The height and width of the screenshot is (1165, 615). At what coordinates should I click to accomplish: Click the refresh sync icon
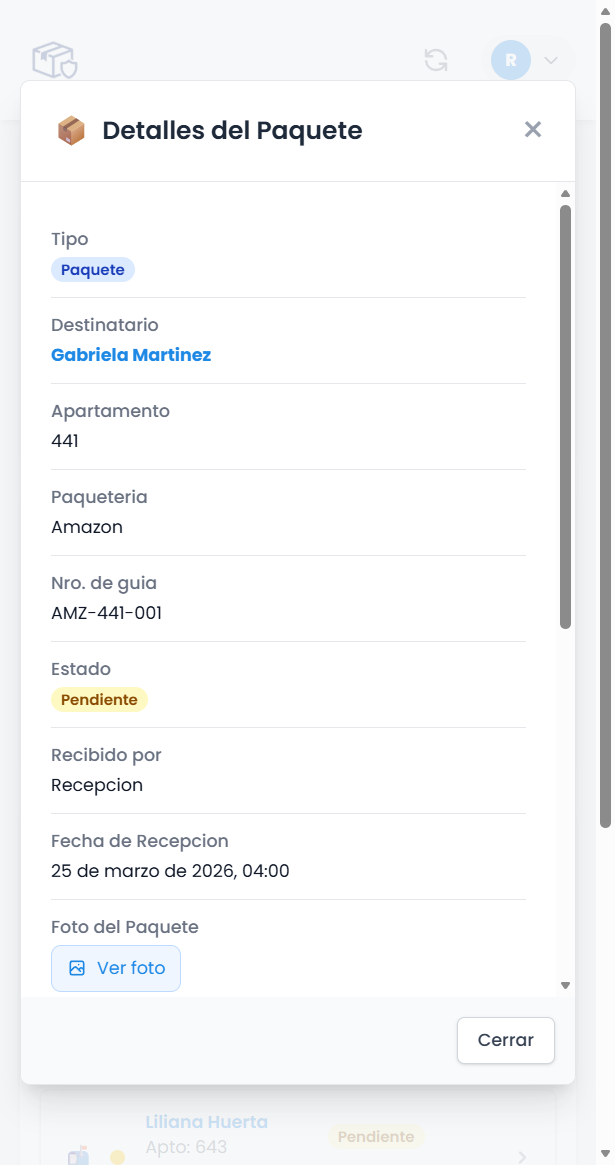coord(435,60)
